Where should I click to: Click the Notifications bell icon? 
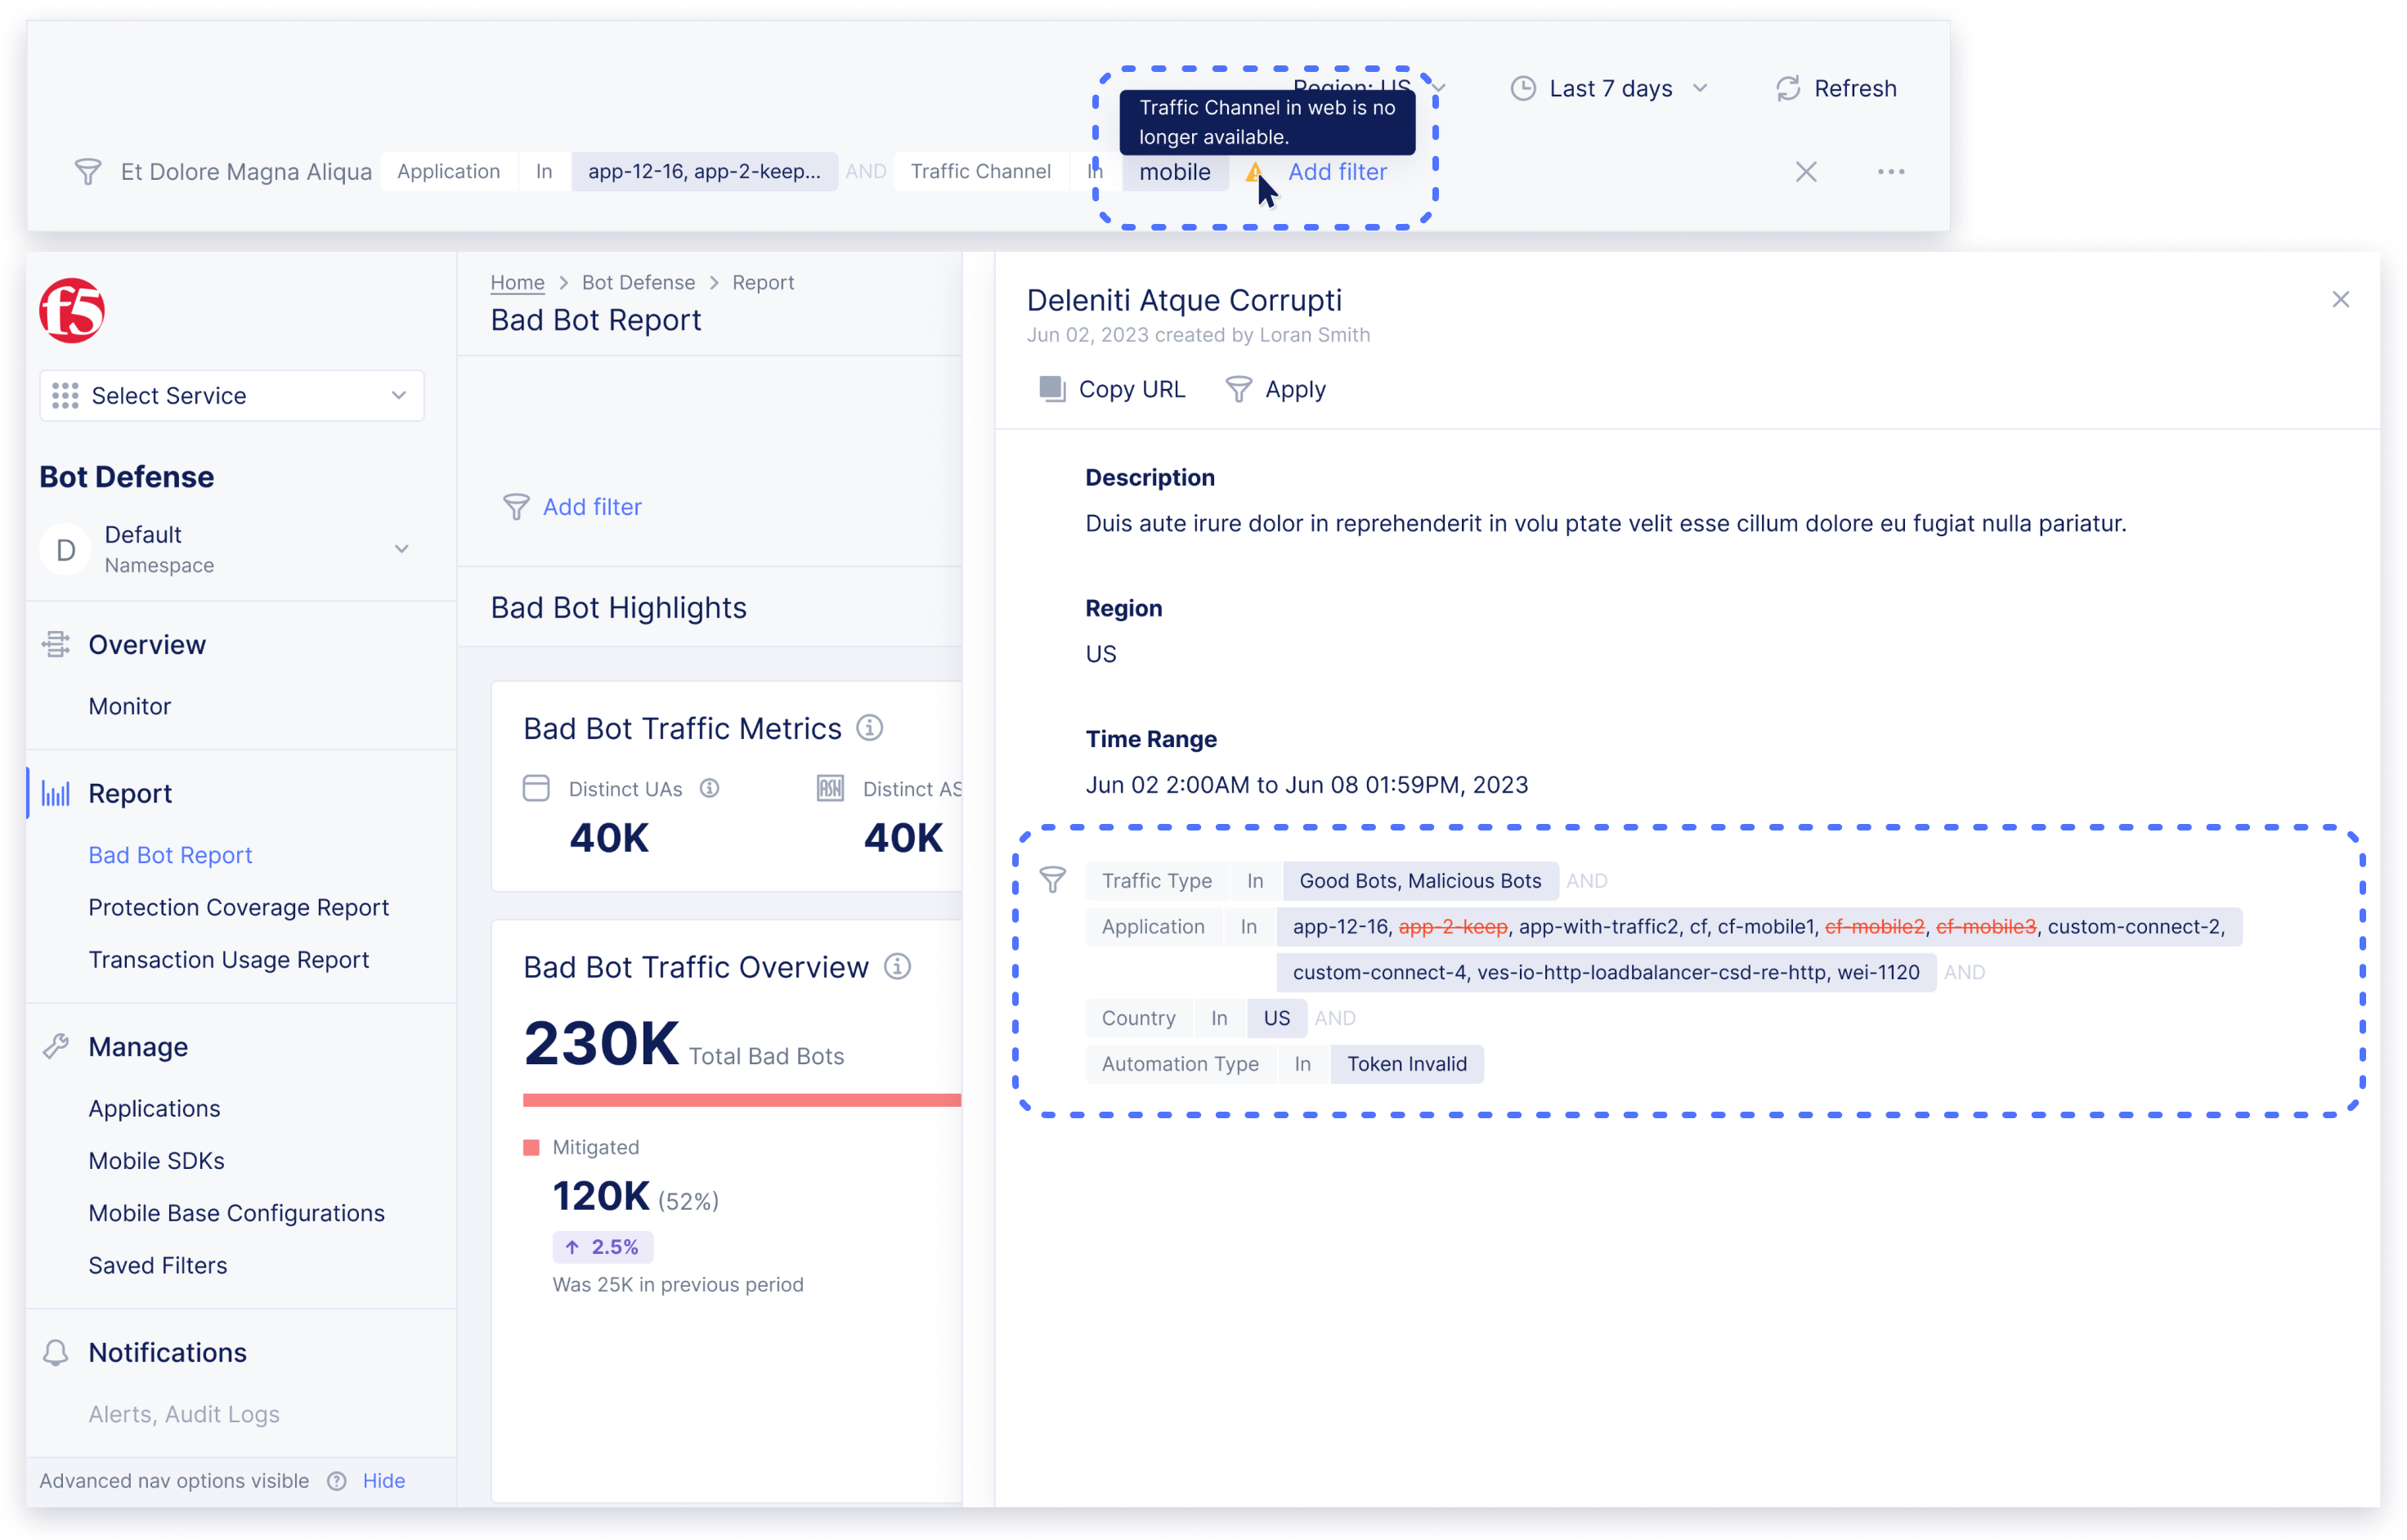[56, 1353]
